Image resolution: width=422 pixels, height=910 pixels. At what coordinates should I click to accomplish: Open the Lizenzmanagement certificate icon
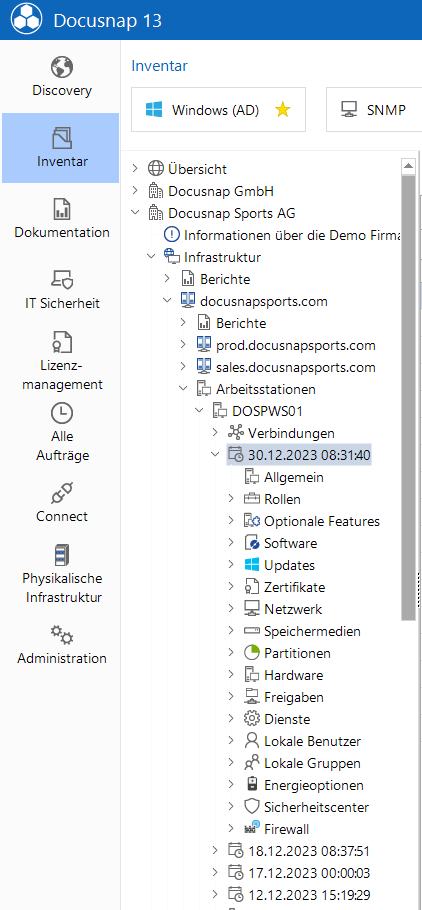click(x=62, y=342)
